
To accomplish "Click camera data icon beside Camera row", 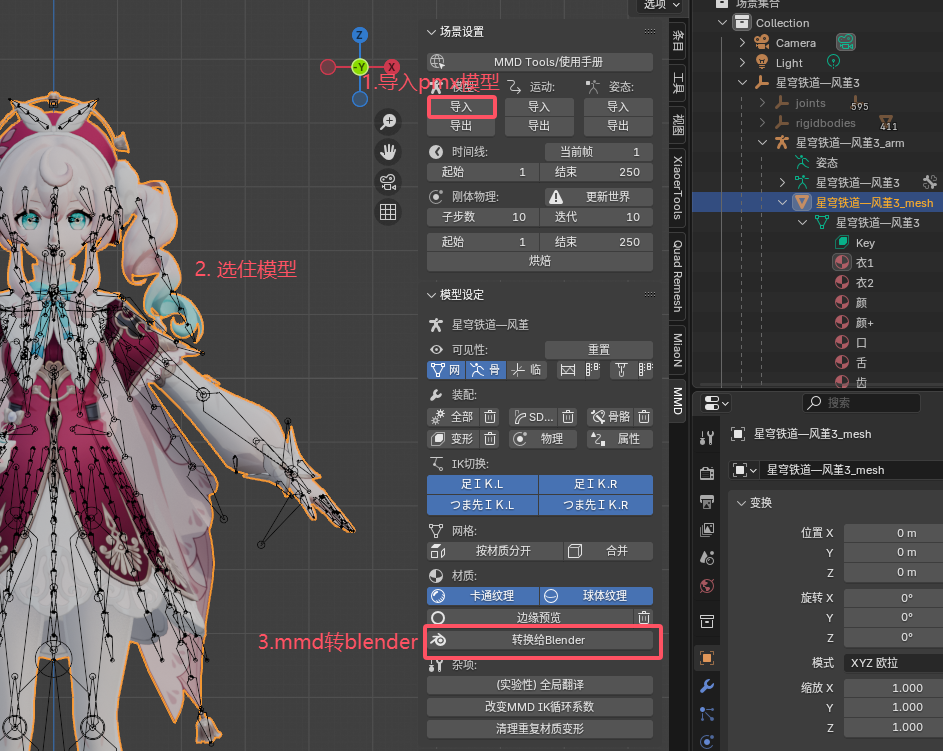I will 846,42.
